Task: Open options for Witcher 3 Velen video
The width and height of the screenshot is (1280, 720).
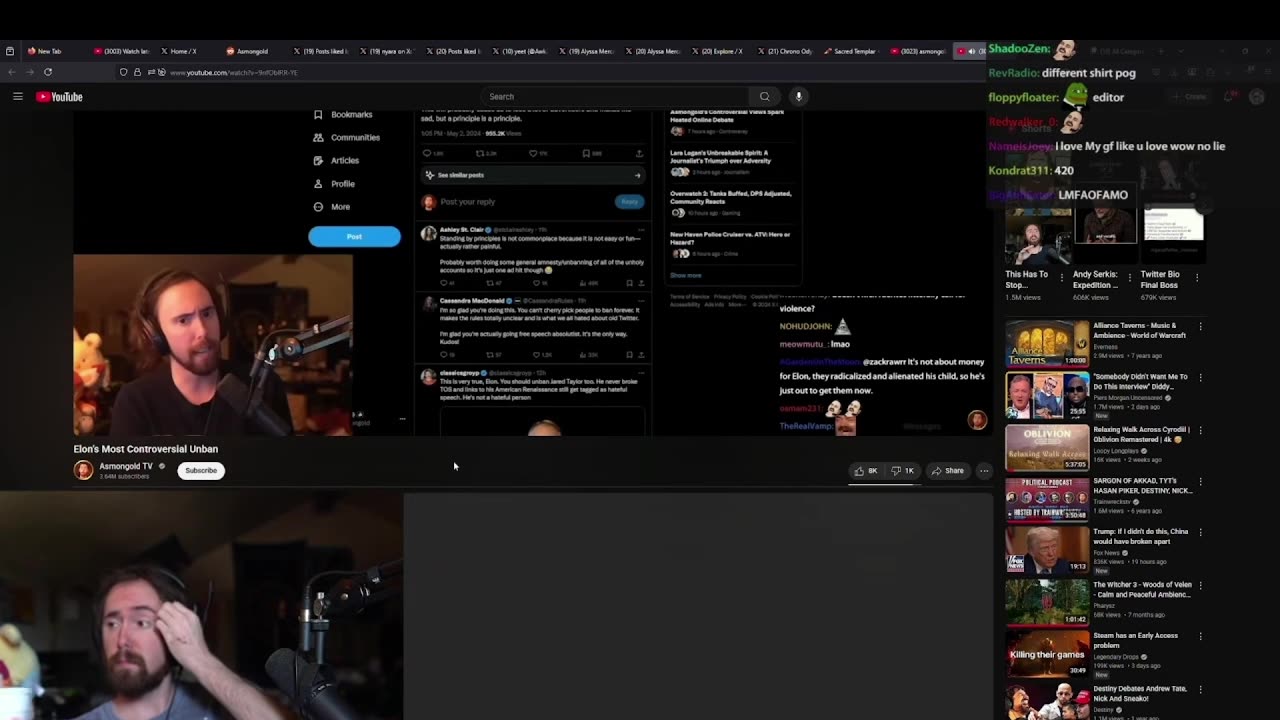Action: click(1201, 586)
